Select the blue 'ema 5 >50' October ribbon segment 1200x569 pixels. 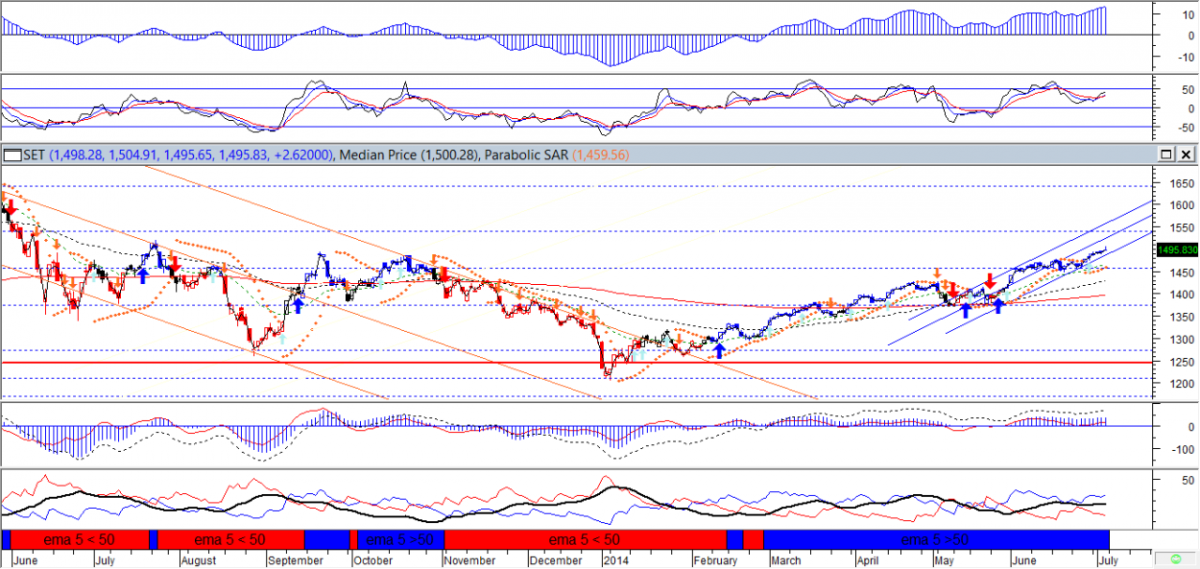click(399, 539)
